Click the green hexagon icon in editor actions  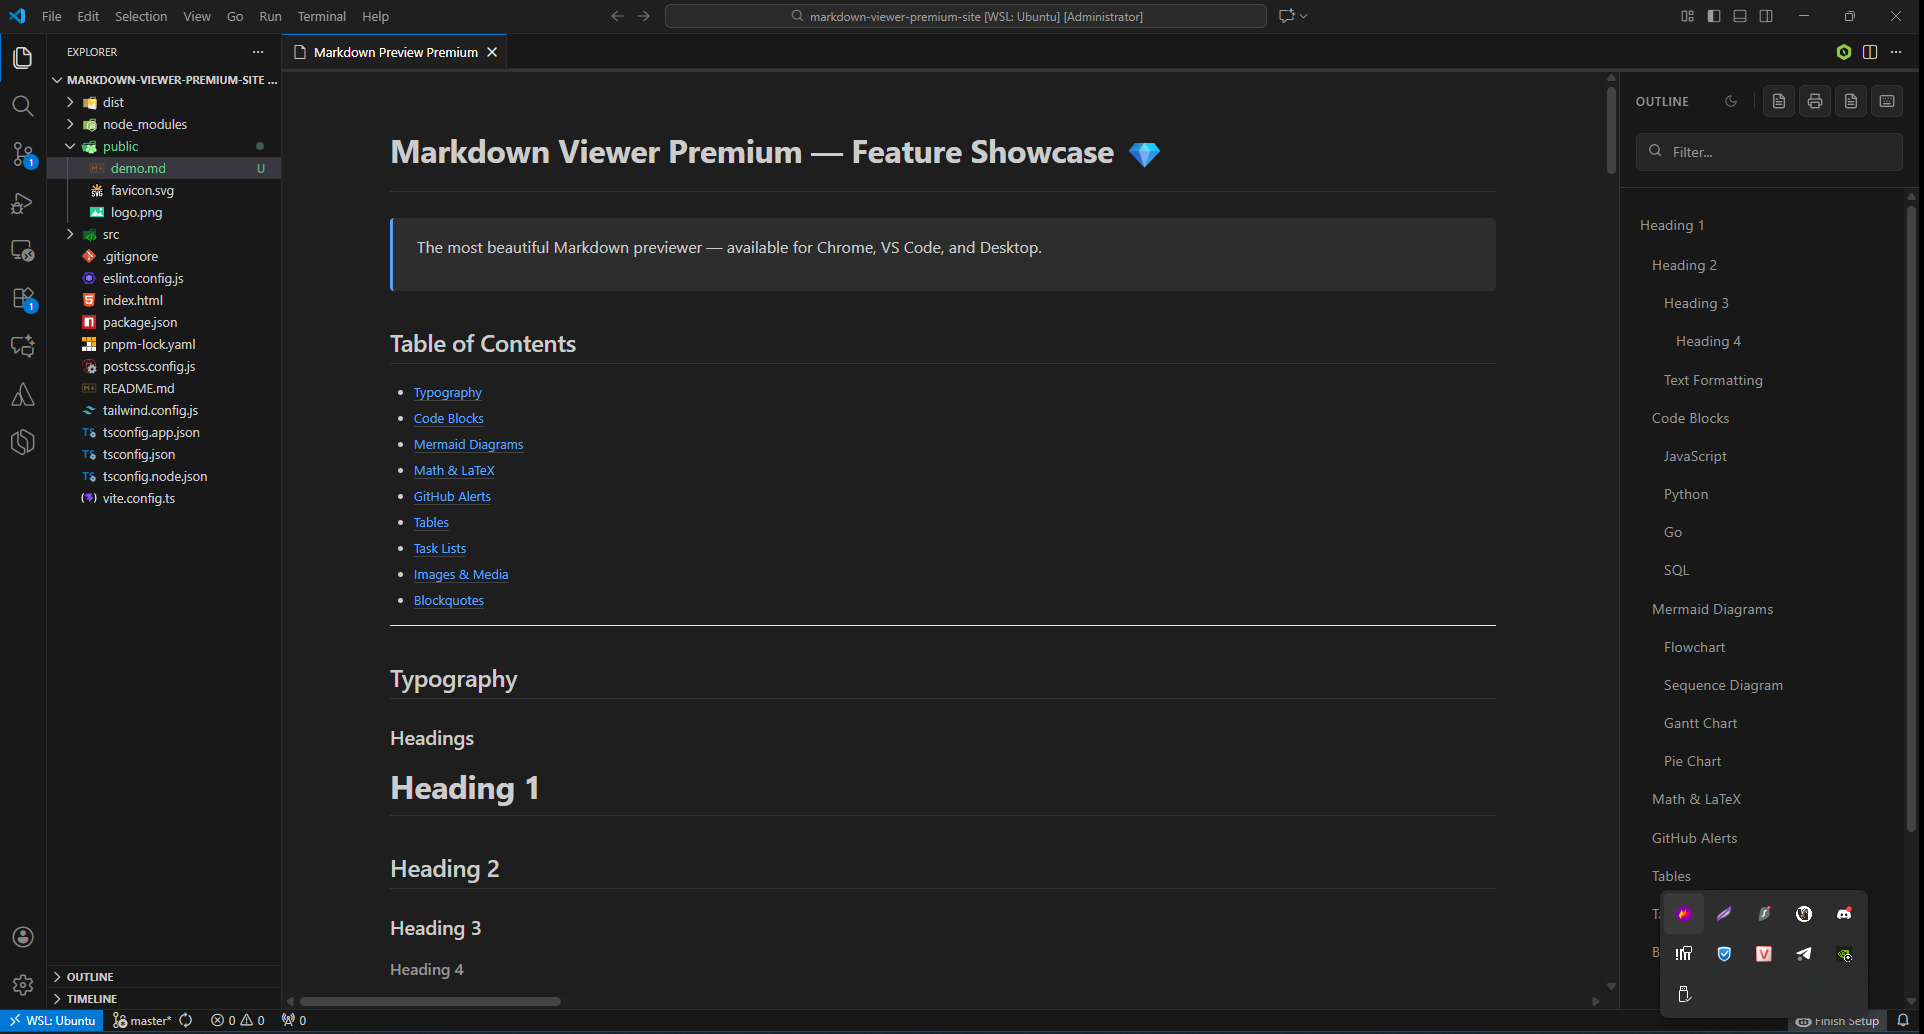pyautogui.click(x=1844, y=52)
